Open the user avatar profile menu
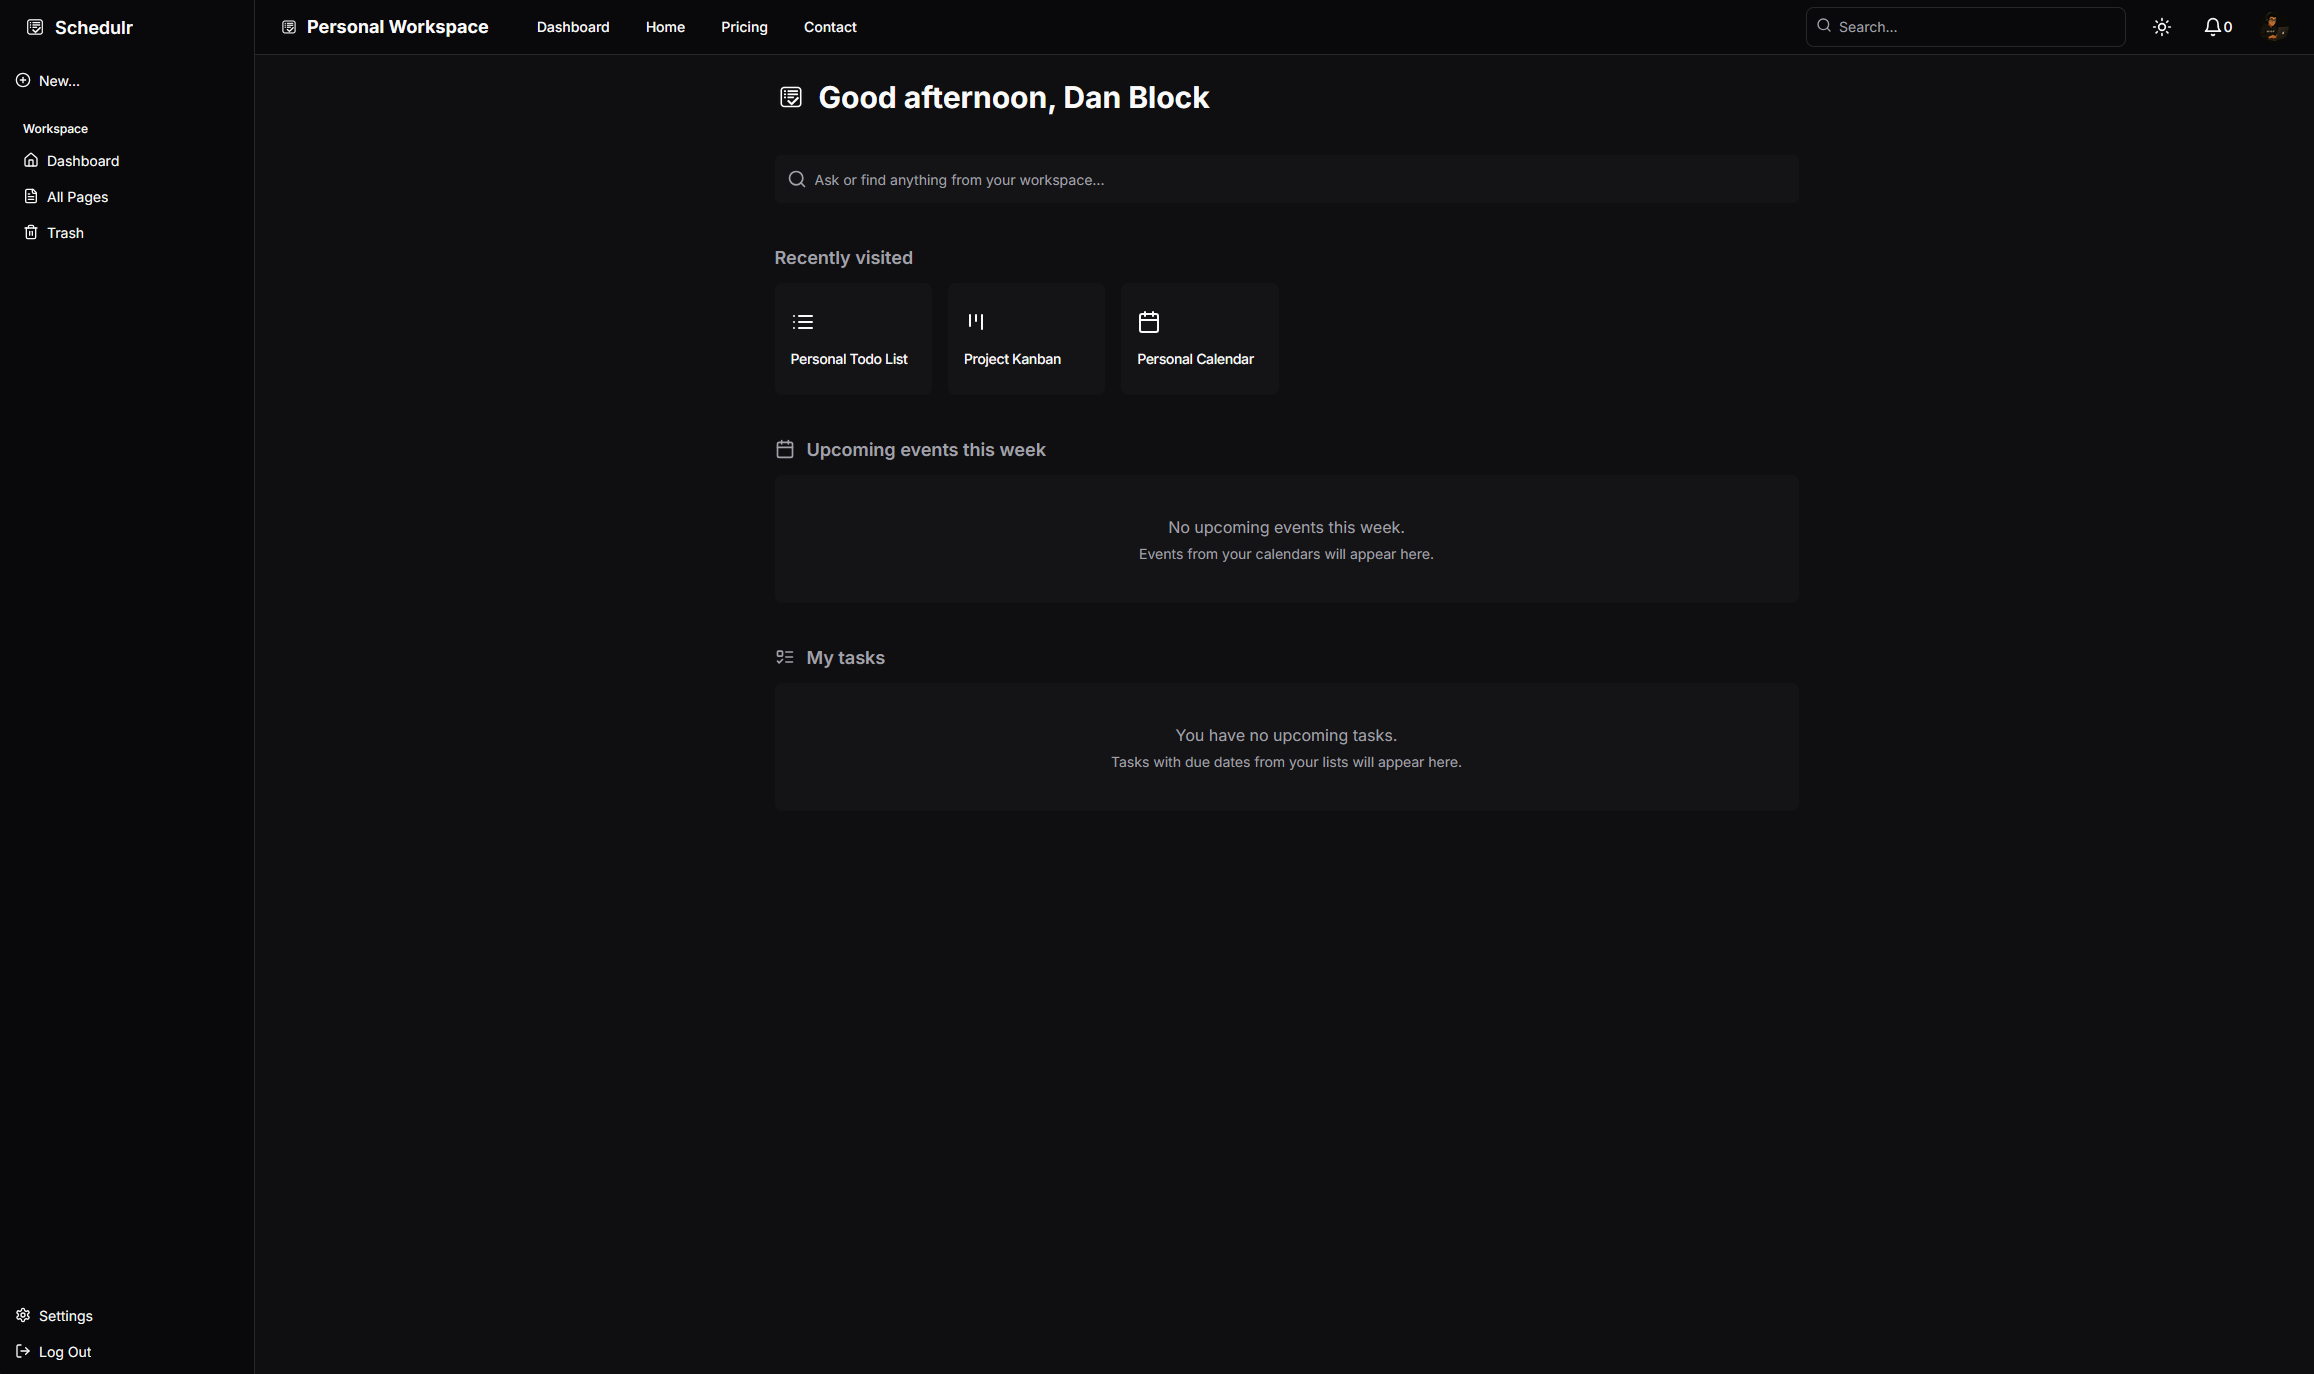 (x=2275, y=27)
